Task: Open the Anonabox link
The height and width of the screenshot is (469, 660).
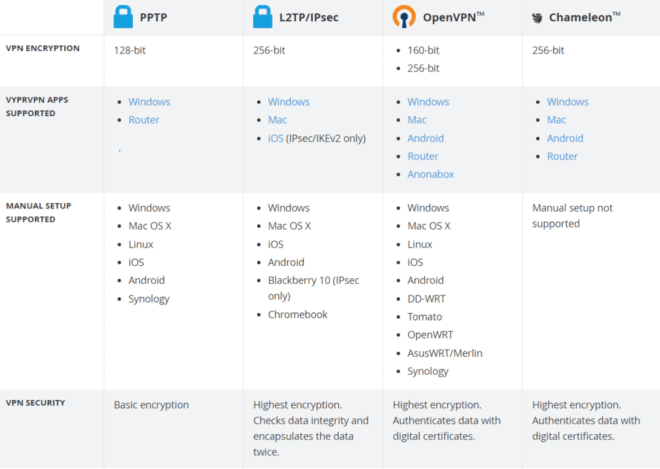Action: coord(430,174)
